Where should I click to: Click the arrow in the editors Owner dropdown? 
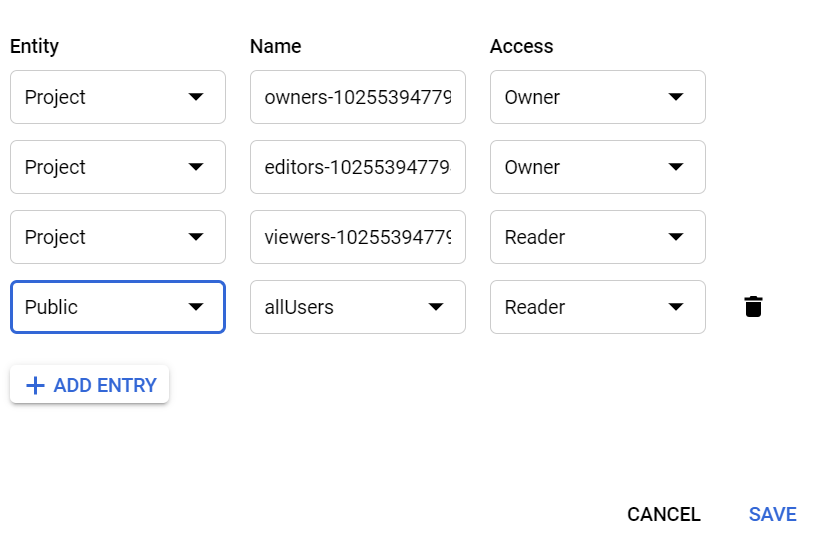[676, 167]
